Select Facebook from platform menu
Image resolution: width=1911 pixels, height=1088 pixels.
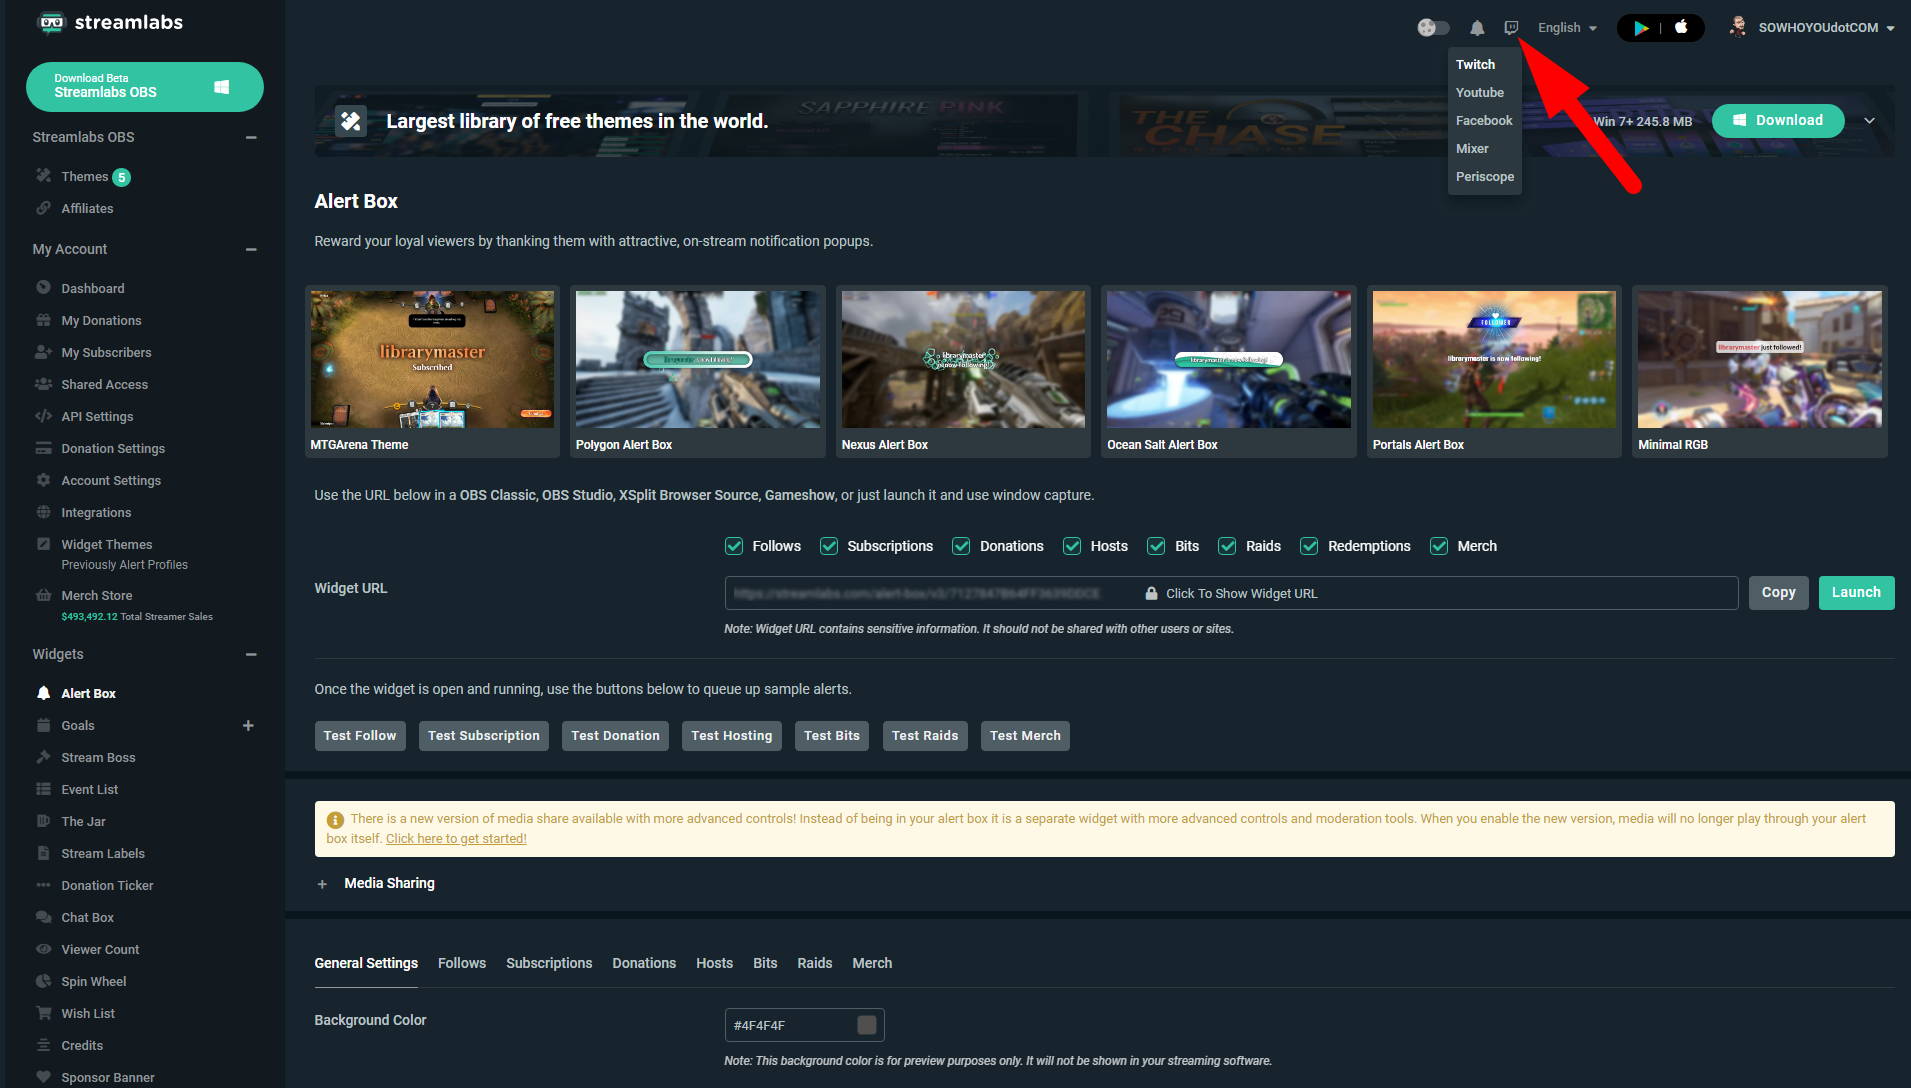(x=1484, y=120)
